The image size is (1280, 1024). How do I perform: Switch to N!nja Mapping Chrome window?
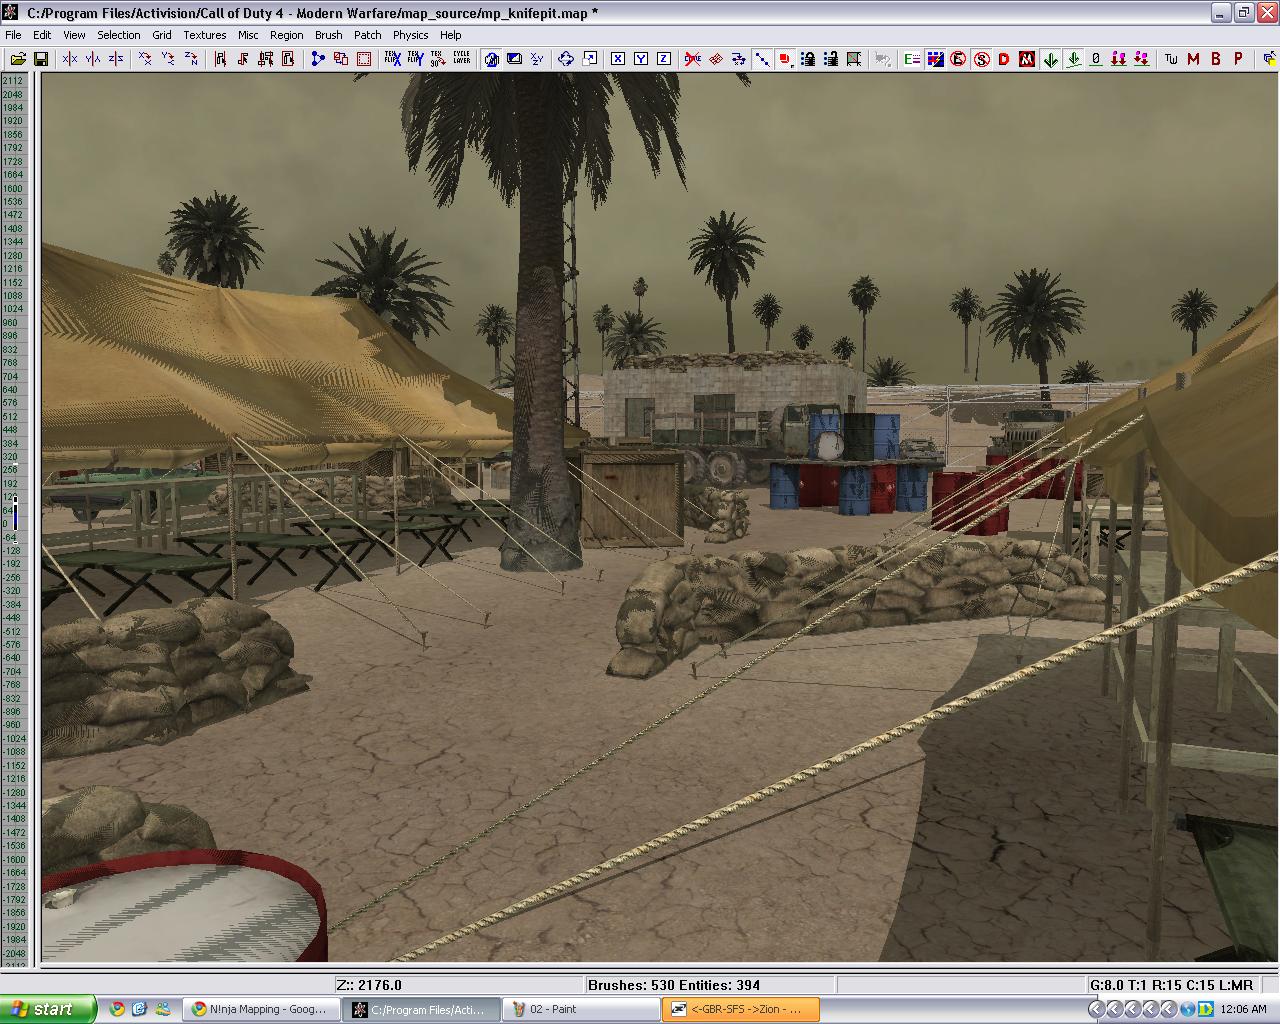(260, 1009)
